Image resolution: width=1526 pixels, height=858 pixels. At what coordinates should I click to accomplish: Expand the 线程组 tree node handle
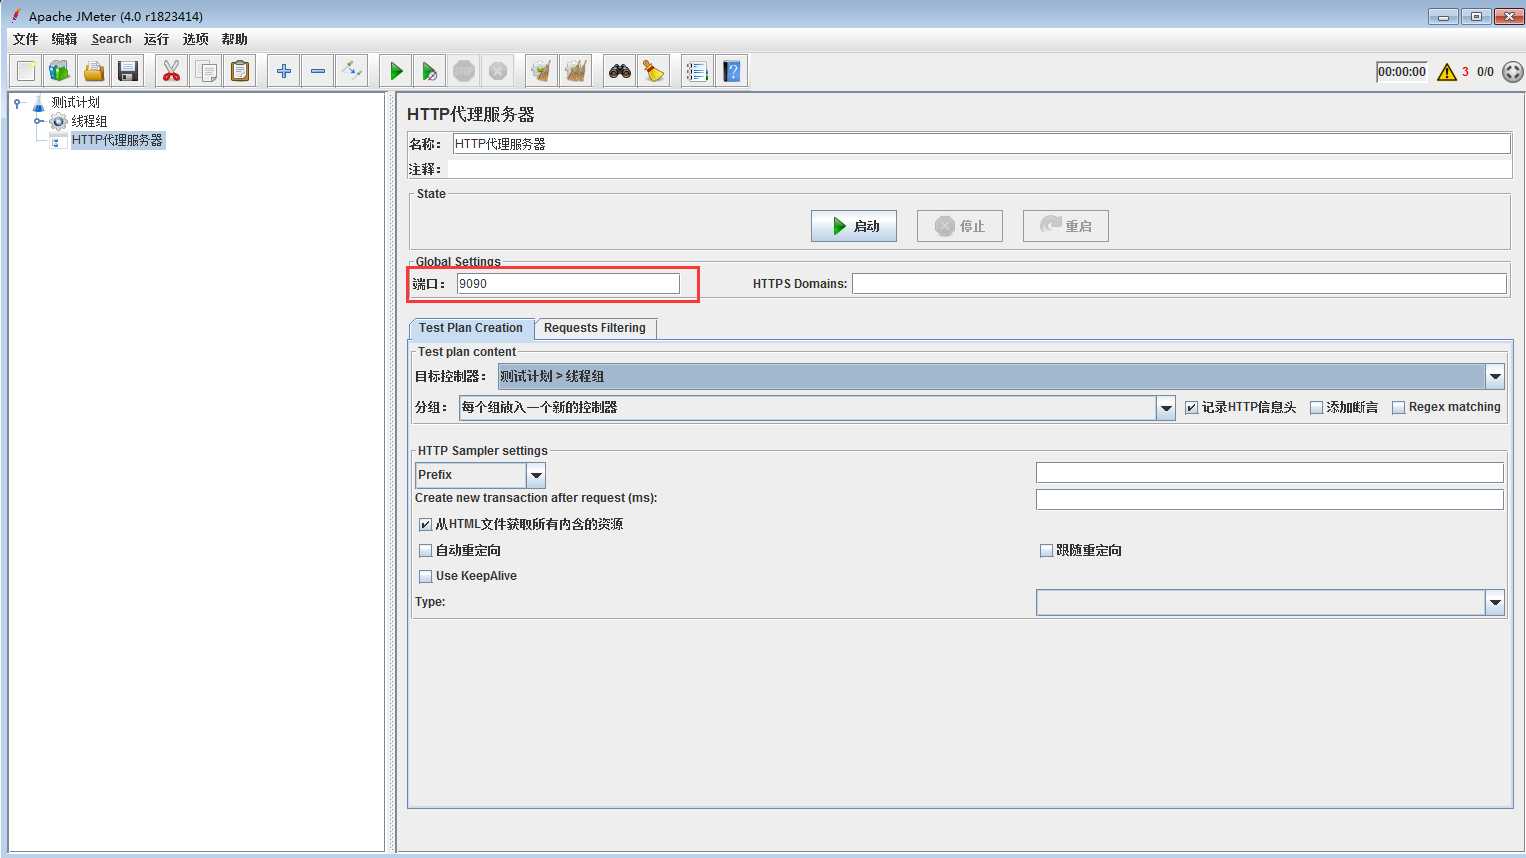click(39, 121)
